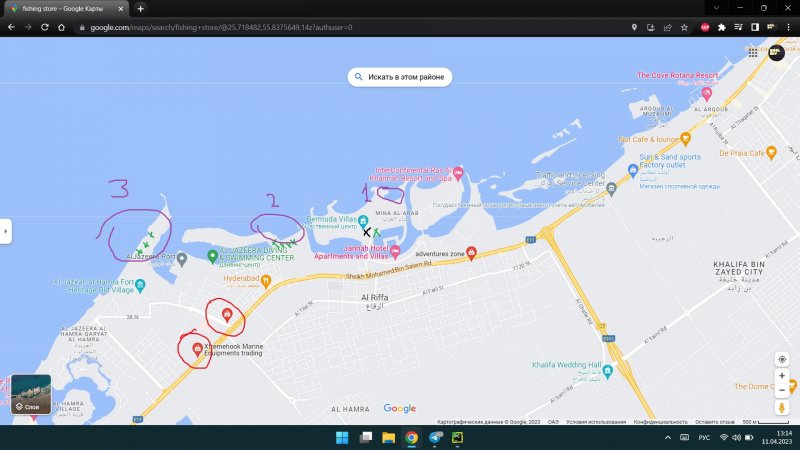Open the browser extensions puzzle icon
The height and width of the screenshot is (450, 800).
click(x=721, y=27)
